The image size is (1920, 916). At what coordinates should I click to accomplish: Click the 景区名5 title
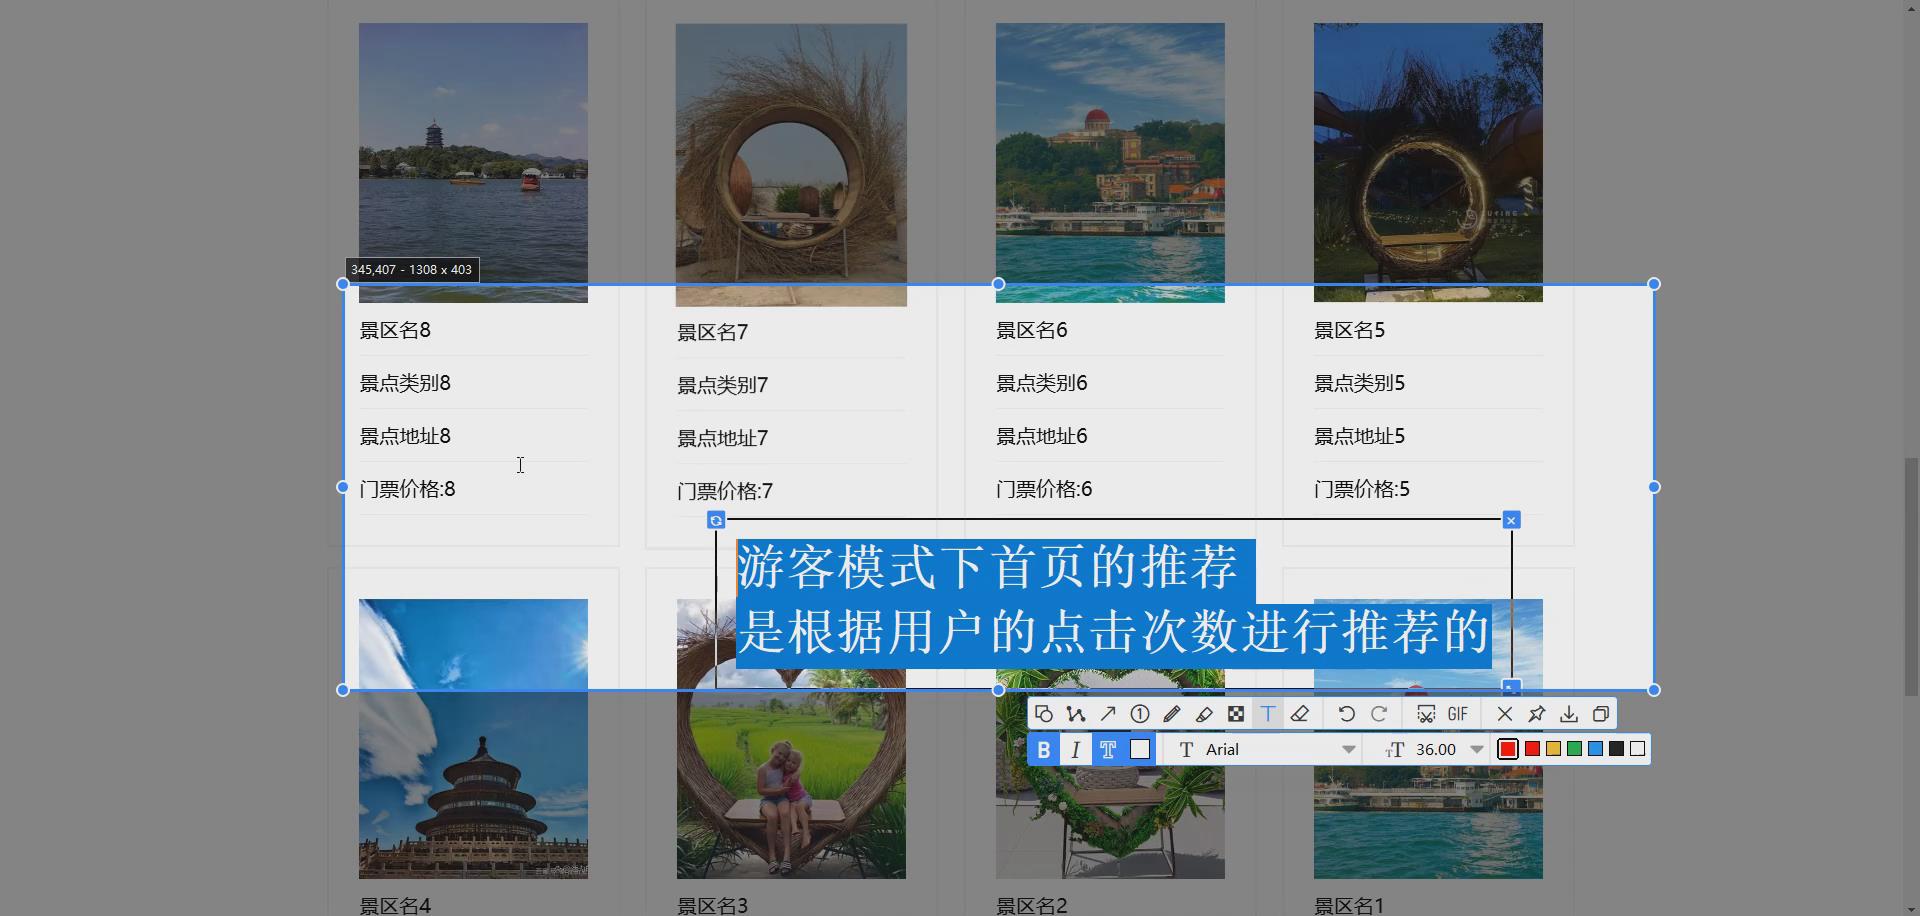point(1350,330)
